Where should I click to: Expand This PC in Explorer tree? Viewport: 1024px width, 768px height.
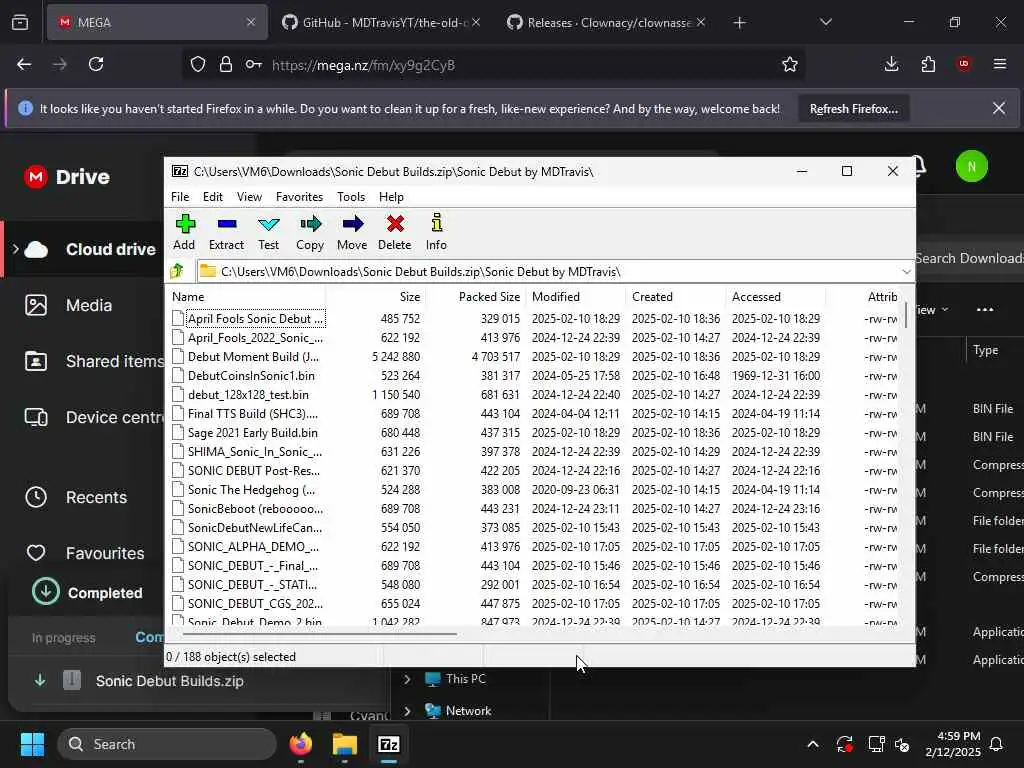click(407, 679)
